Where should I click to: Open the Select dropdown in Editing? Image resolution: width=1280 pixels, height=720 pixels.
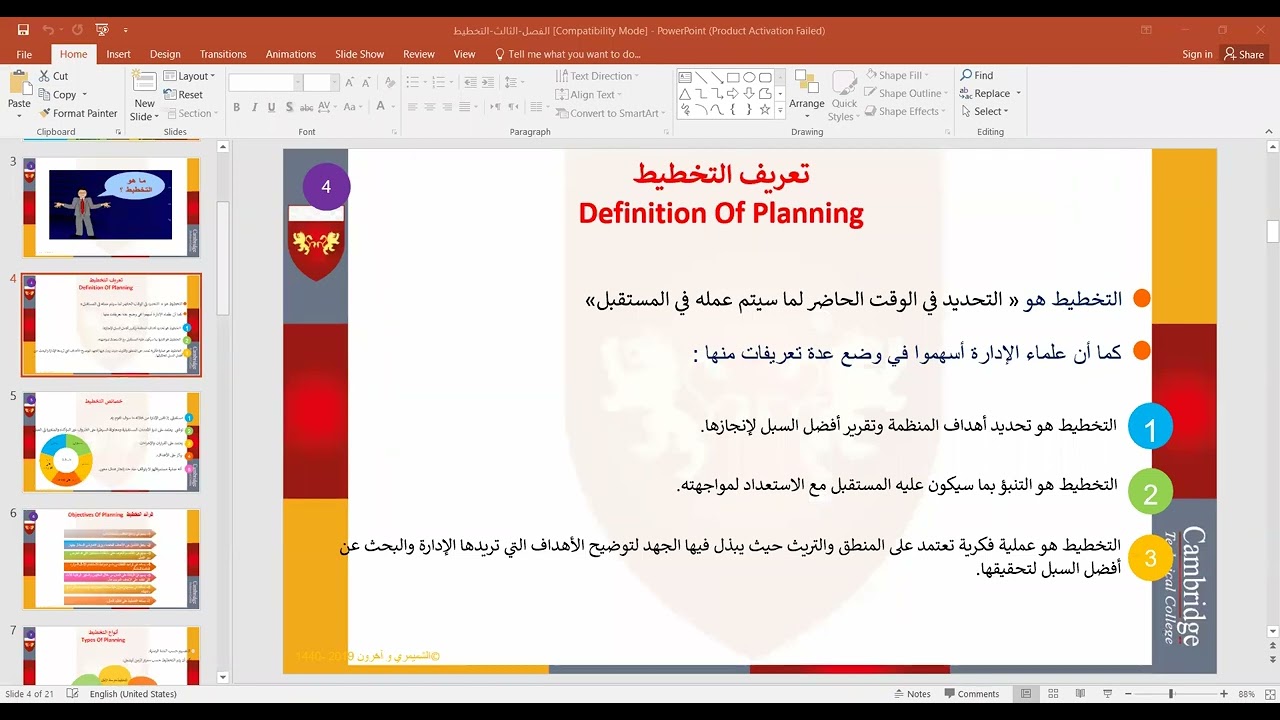(x=985, y=112)
